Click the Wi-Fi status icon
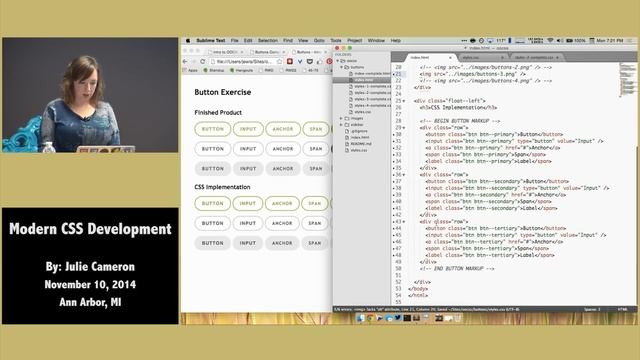640x360 pixels. coord(550,40)
